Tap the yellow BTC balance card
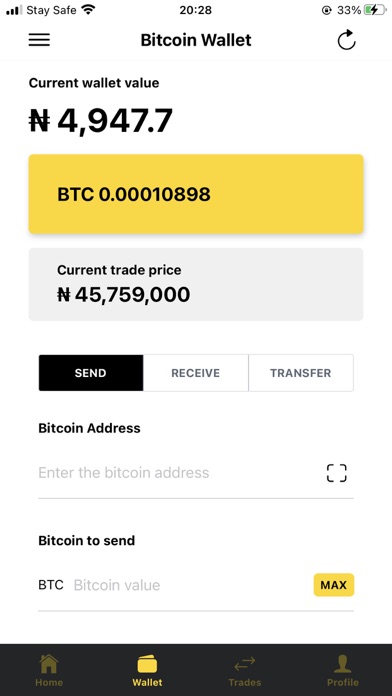 coord(196,194)
